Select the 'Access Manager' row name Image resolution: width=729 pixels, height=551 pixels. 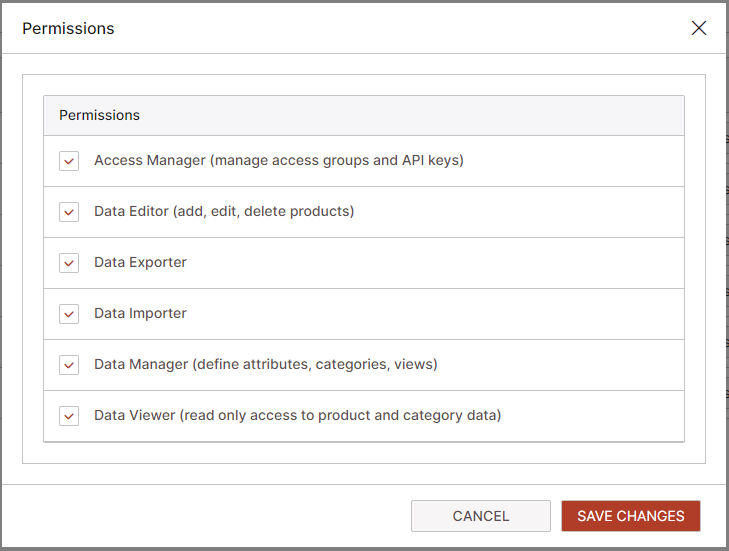[150, 160]
